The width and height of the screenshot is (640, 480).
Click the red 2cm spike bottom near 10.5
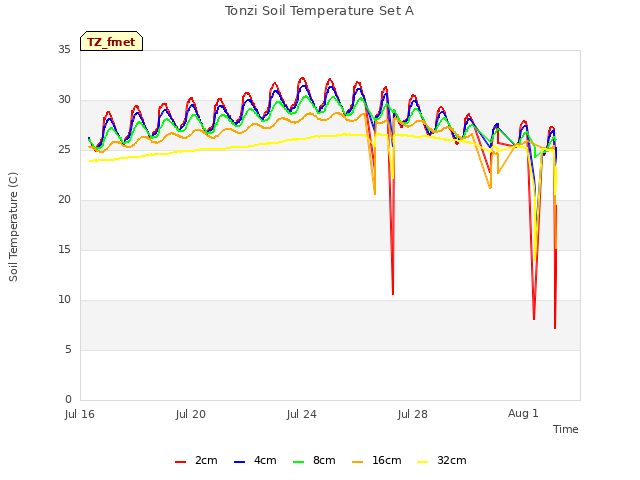point(393,294)
